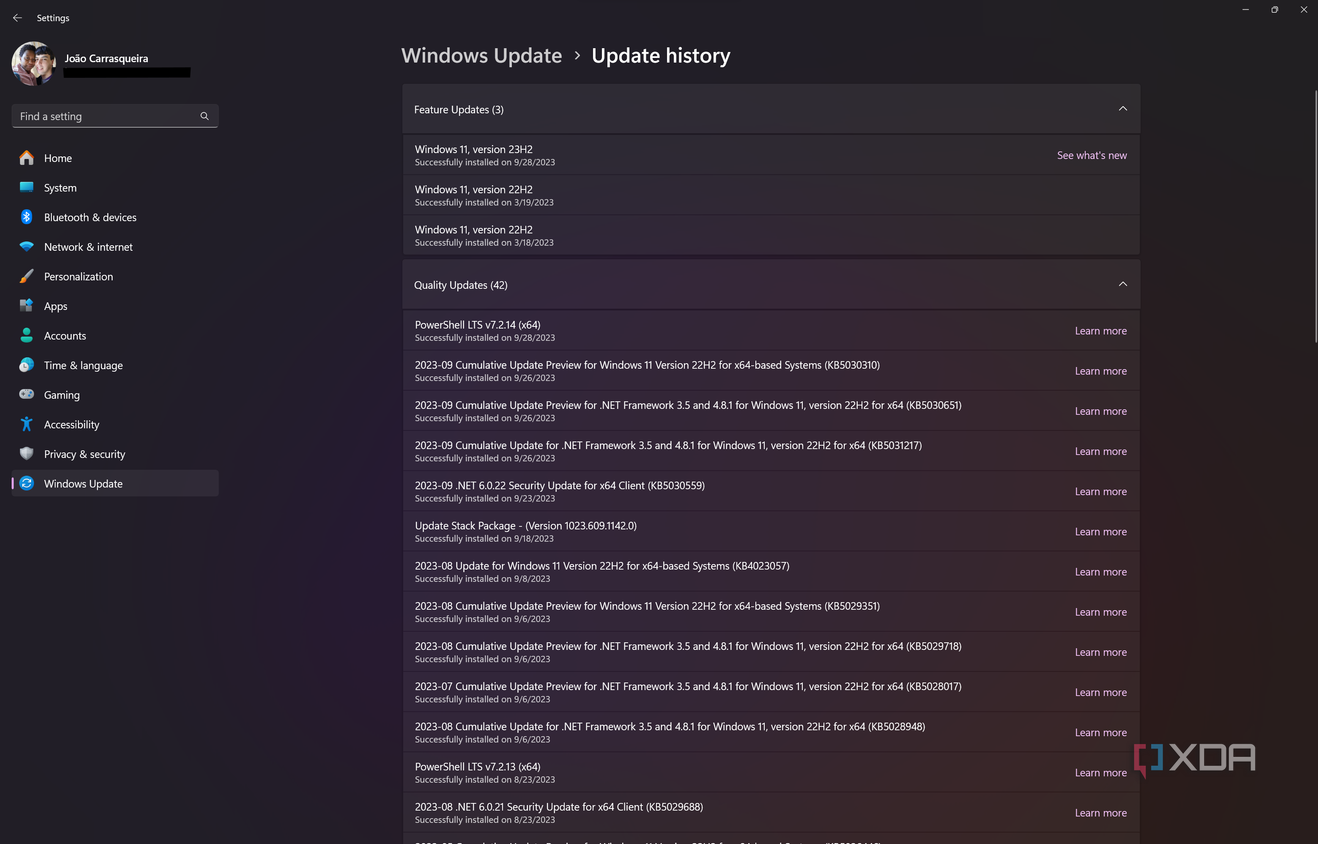Screen dimensions: 1318x844
Task: Click the user profile picture
Action: point(33,64)
